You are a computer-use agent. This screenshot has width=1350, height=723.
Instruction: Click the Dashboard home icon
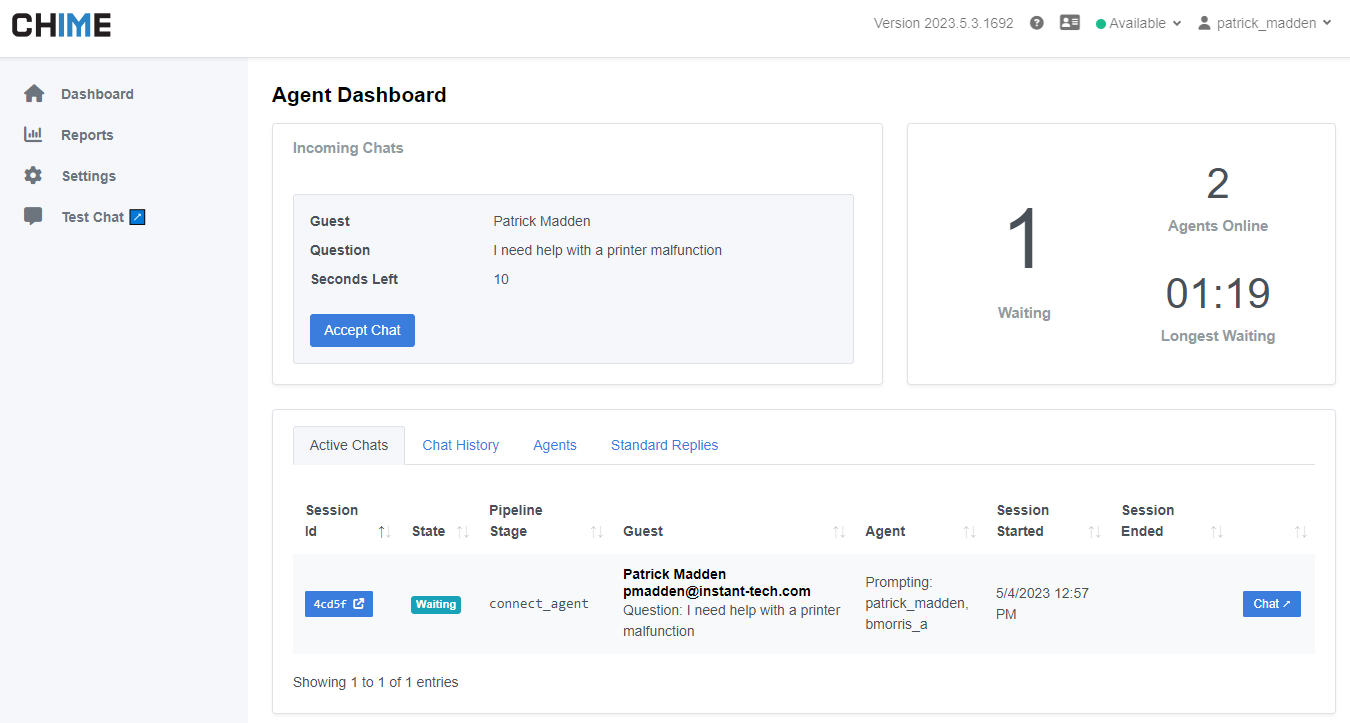(x=34, y=94)
